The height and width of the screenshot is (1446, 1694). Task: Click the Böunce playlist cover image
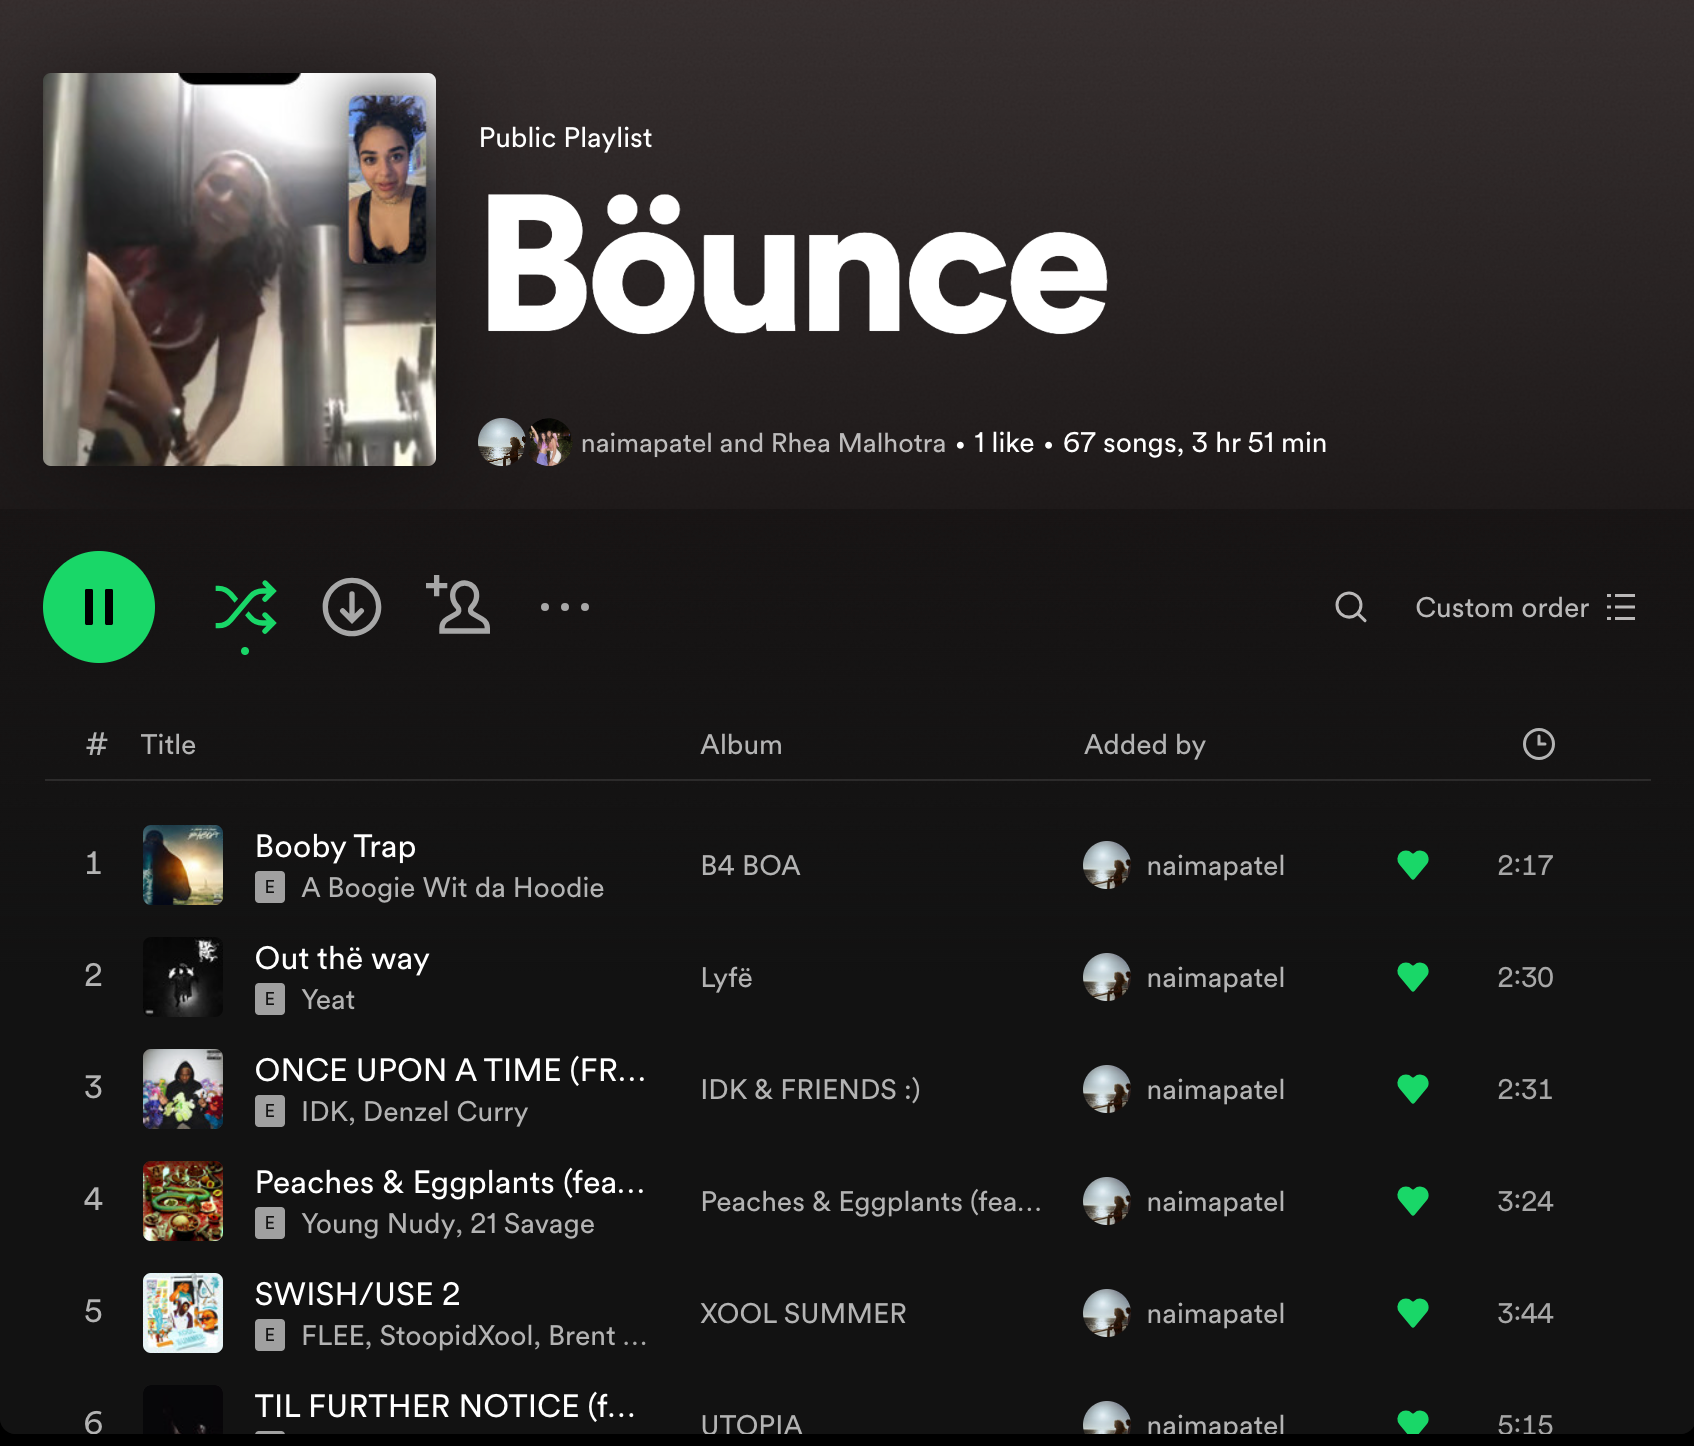[239, 269]
